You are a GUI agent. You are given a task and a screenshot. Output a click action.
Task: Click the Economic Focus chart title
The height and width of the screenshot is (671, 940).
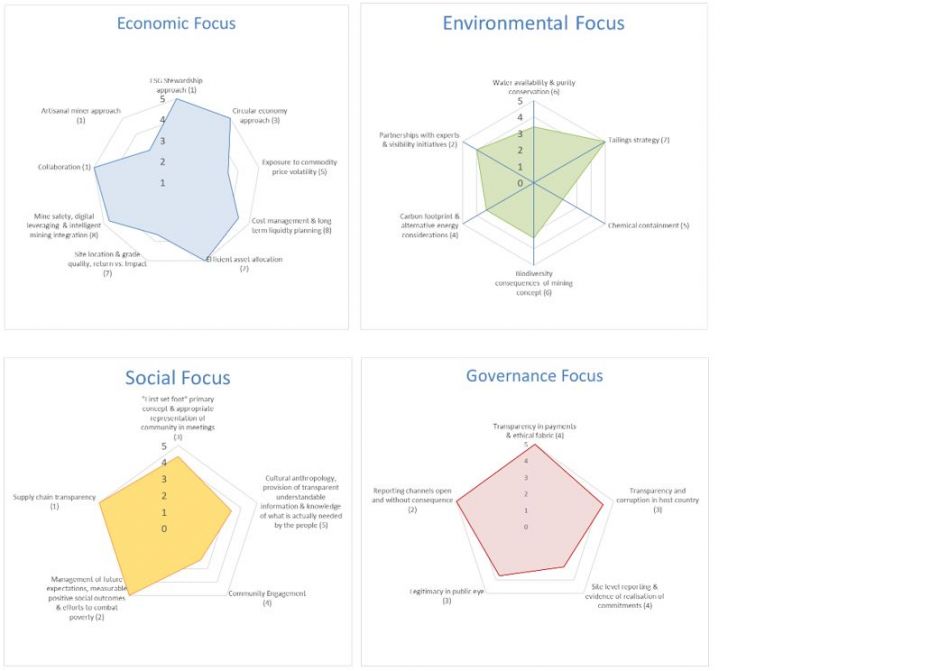[176, 23]
